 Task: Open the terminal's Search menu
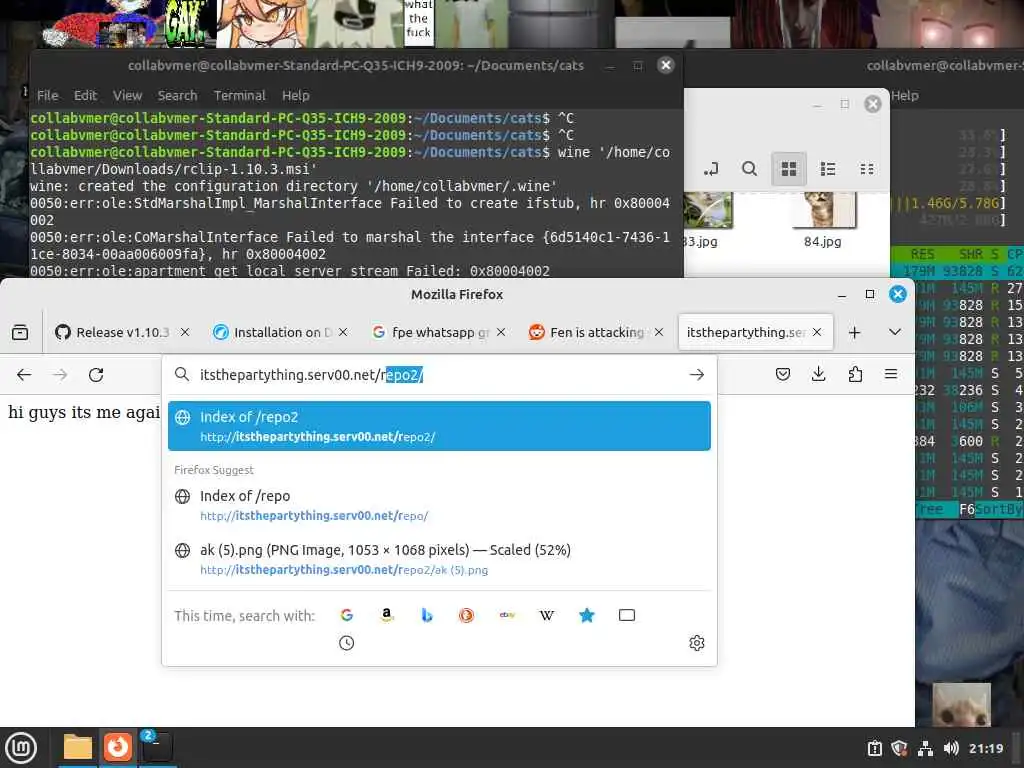tap(177, 95)
